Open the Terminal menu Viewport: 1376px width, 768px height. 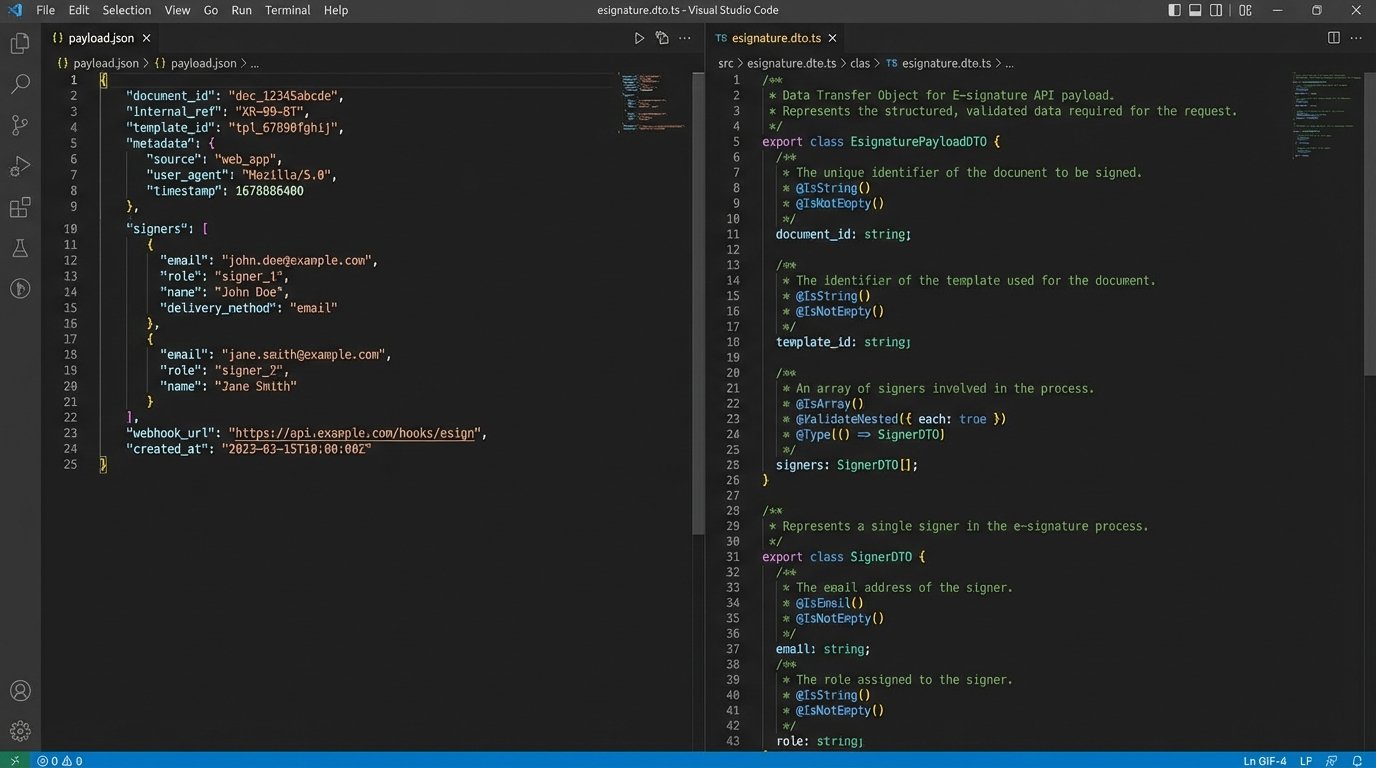(287, 10)
